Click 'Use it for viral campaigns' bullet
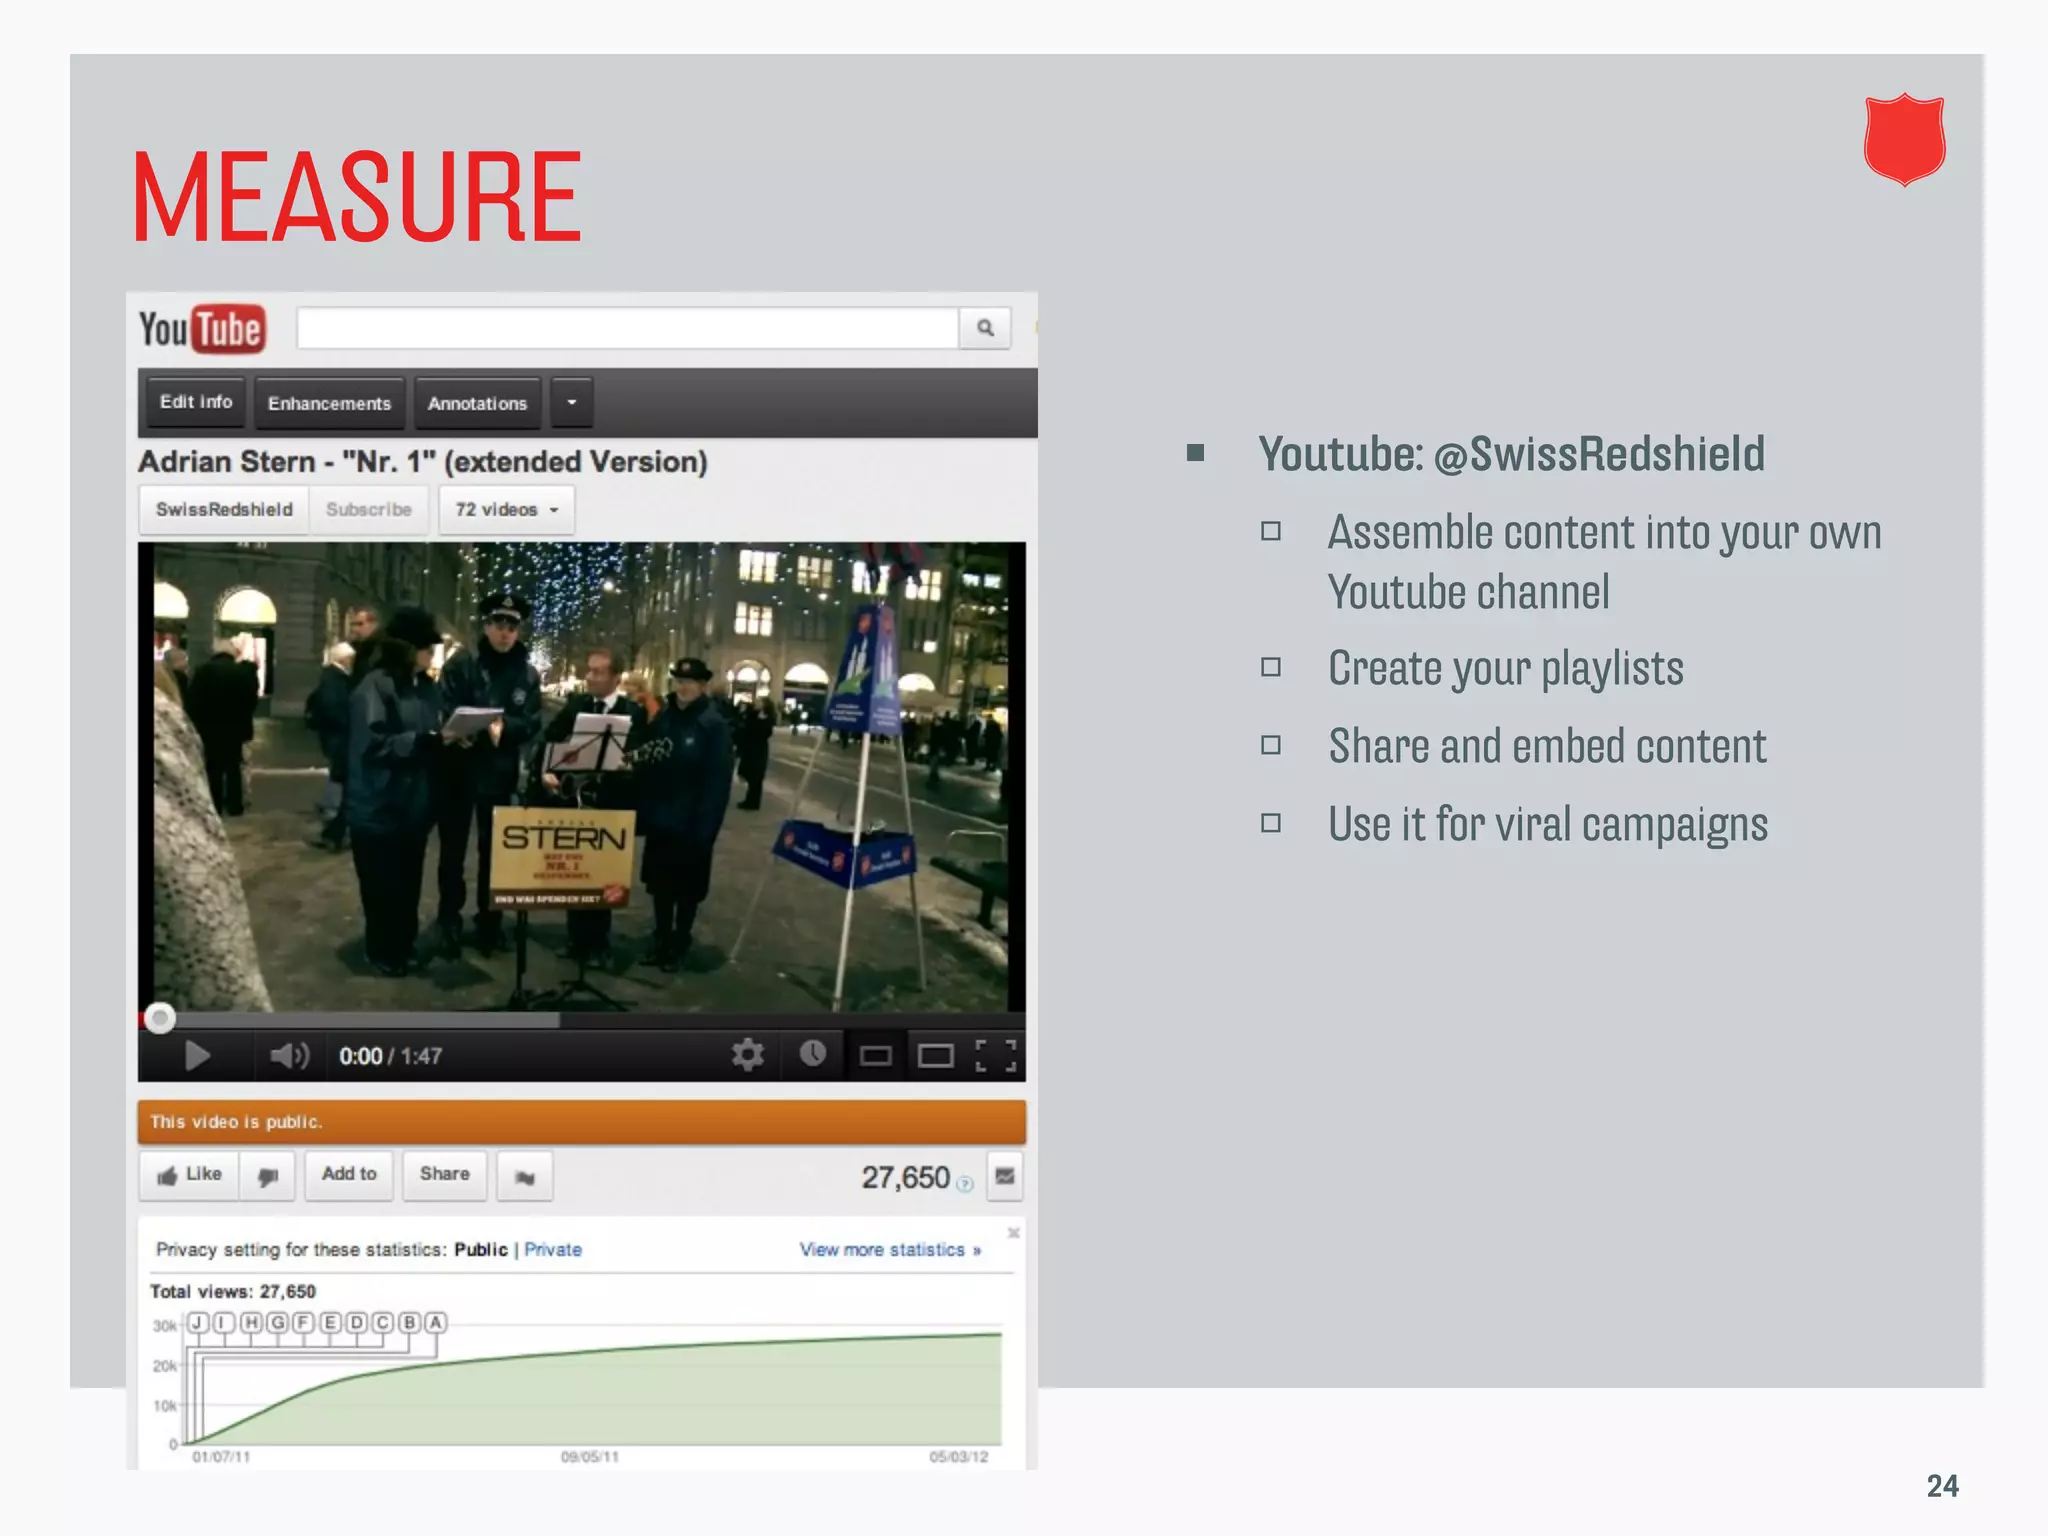Viewport: 2048px width, 1536px height. pyautogui.click(x=1548, y=824)
